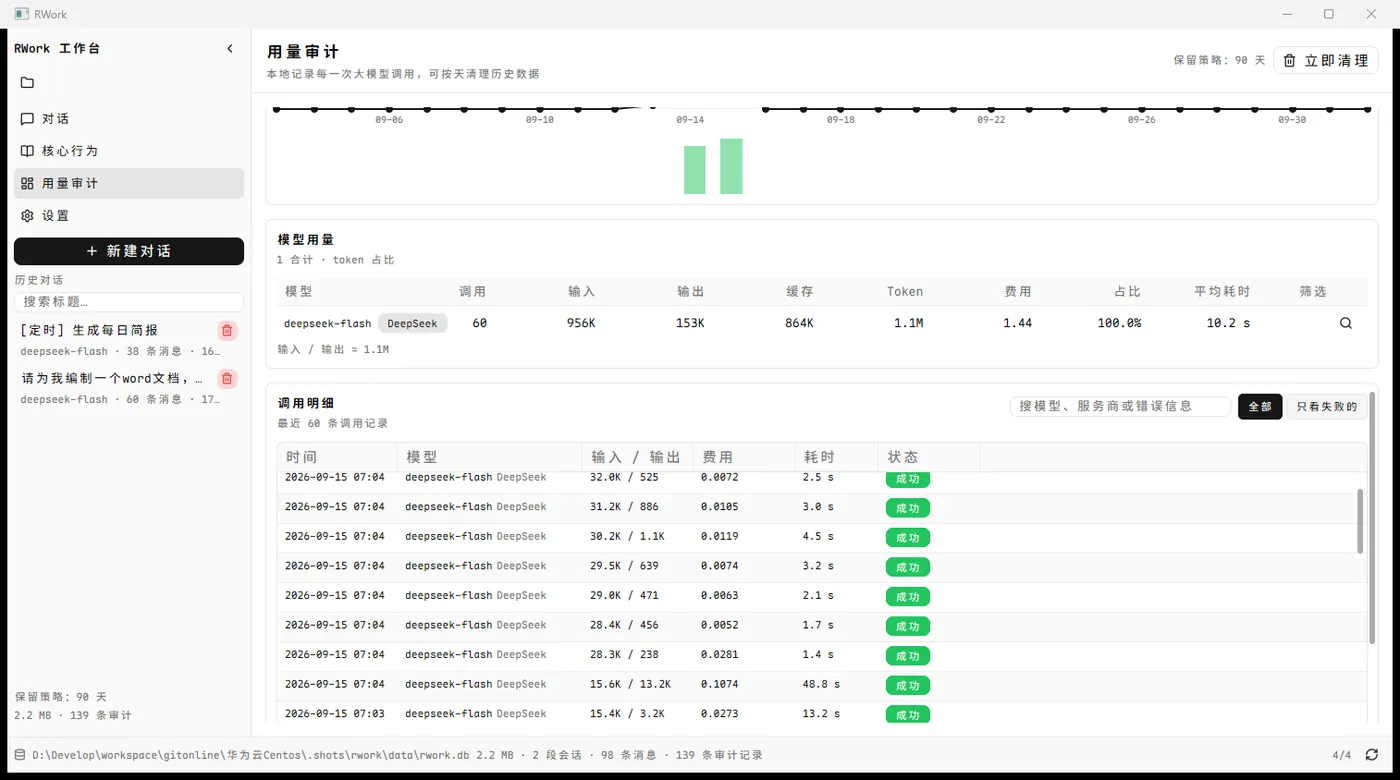The image size is (1400, 780).
Task: Click the 成功 badge in the 48.8 s row
Action: tap(907, 685)
